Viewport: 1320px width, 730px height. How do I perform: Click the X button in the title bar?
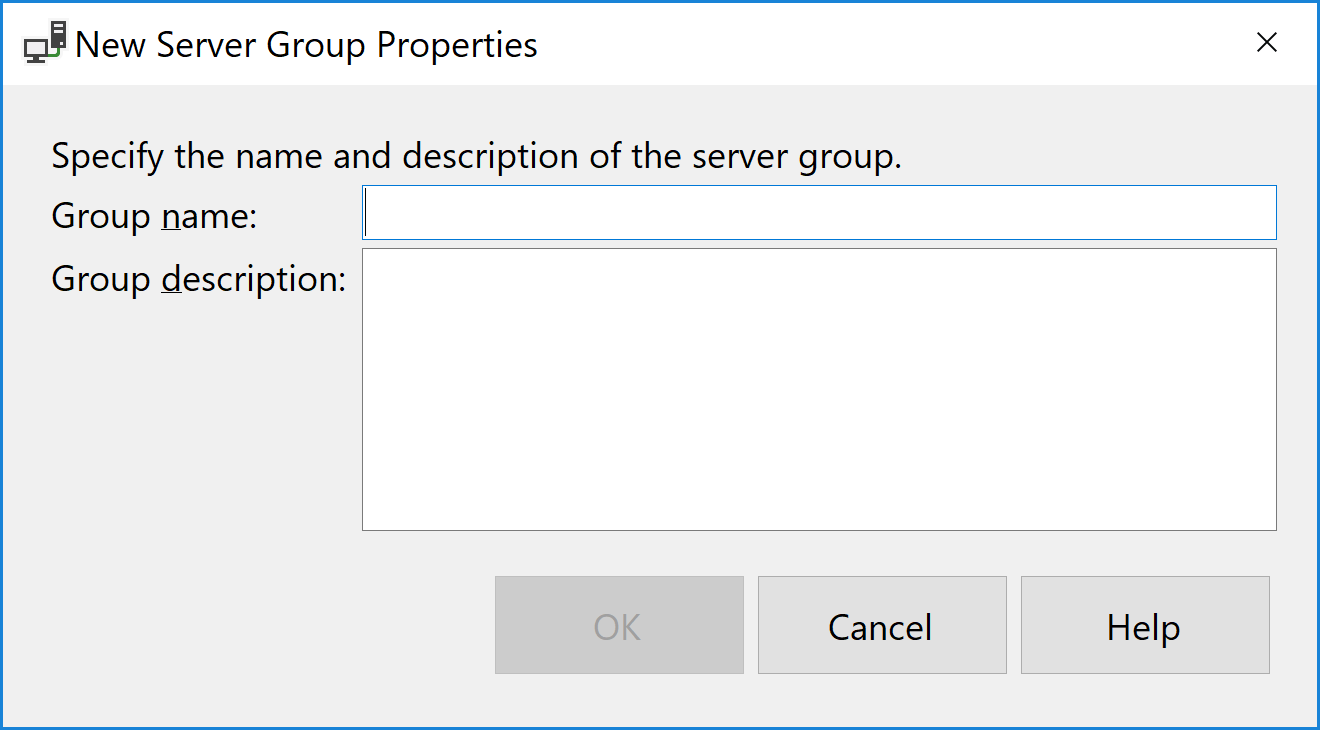(x=1267, y=43)
